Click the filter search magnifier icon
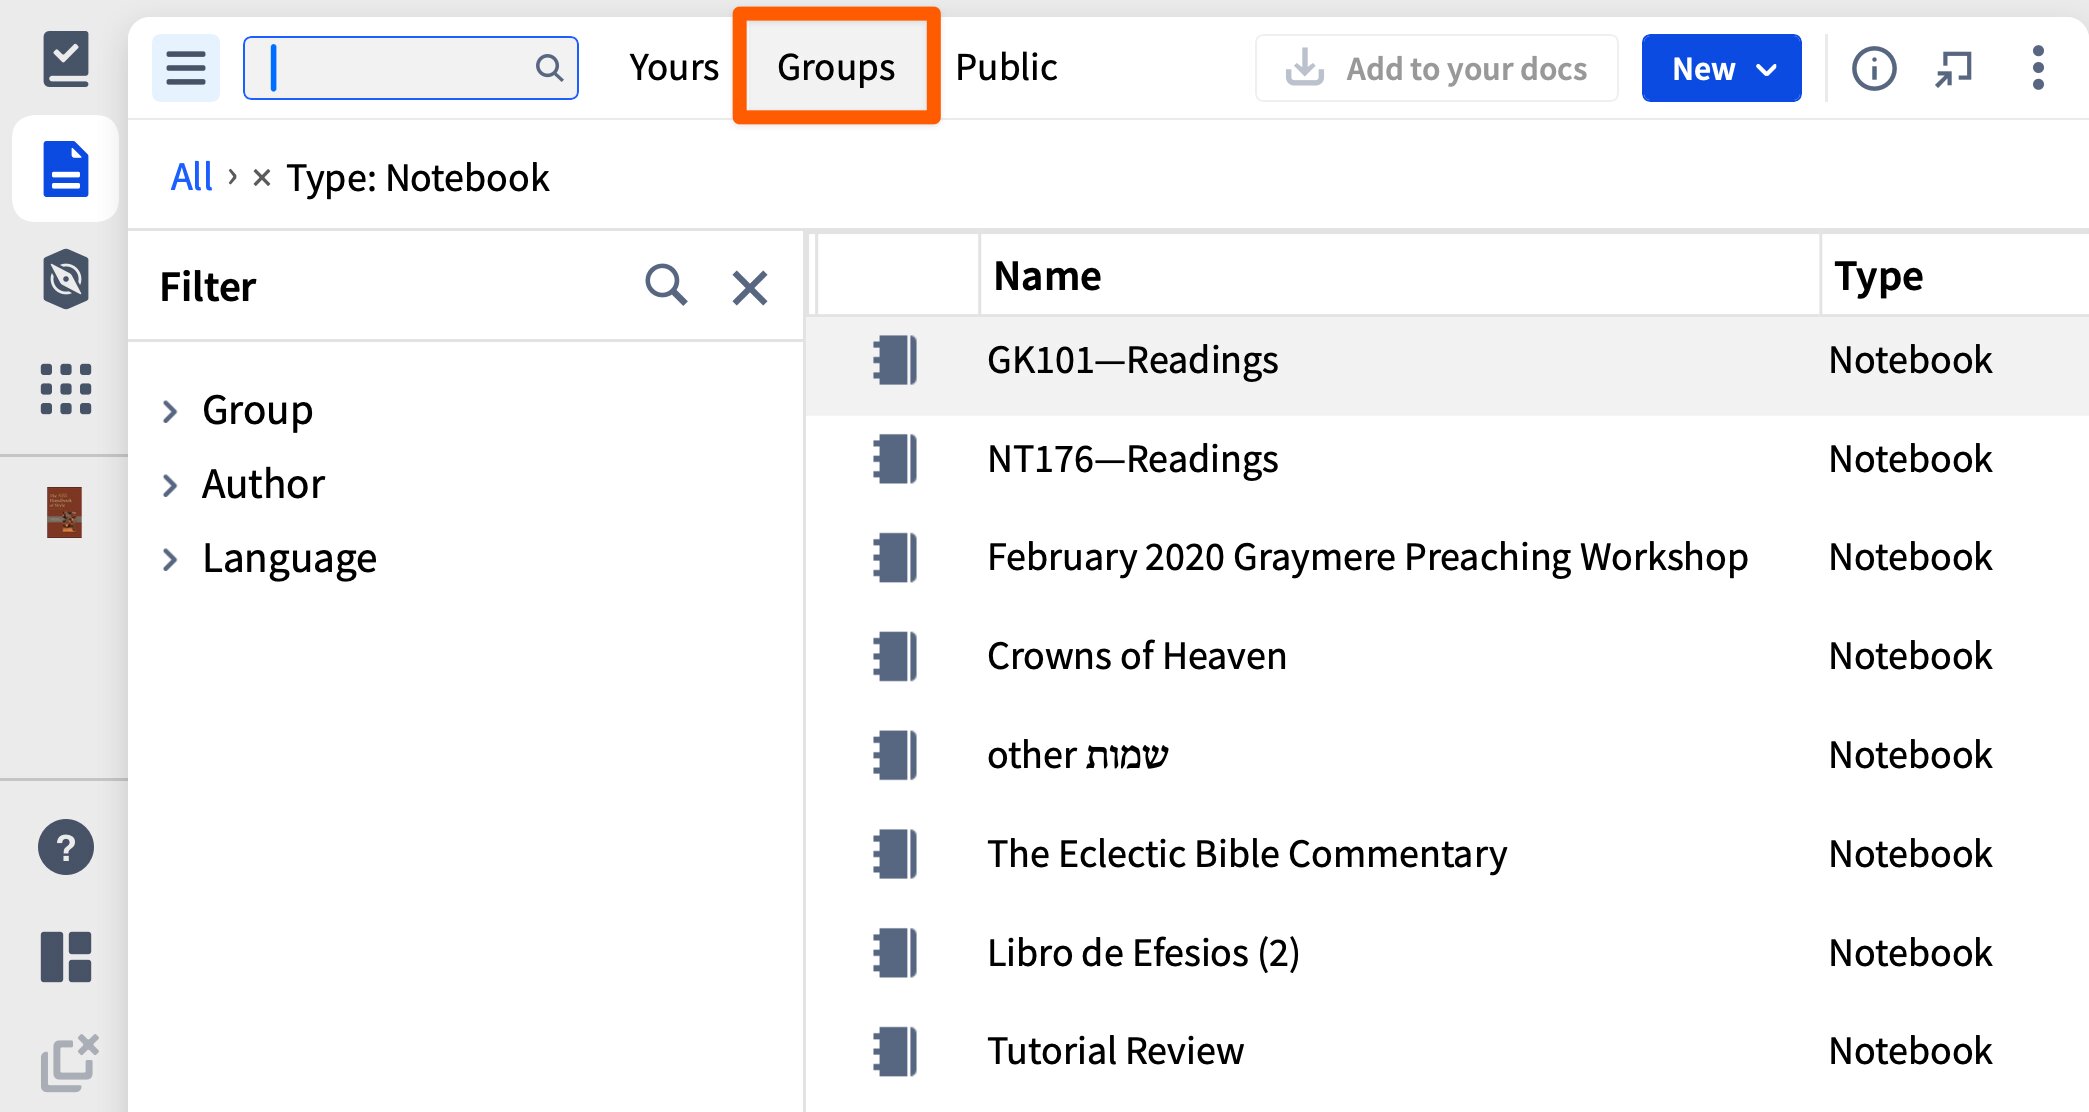The height and width of the screenshot is (1112, 2089). coord(666,286)
